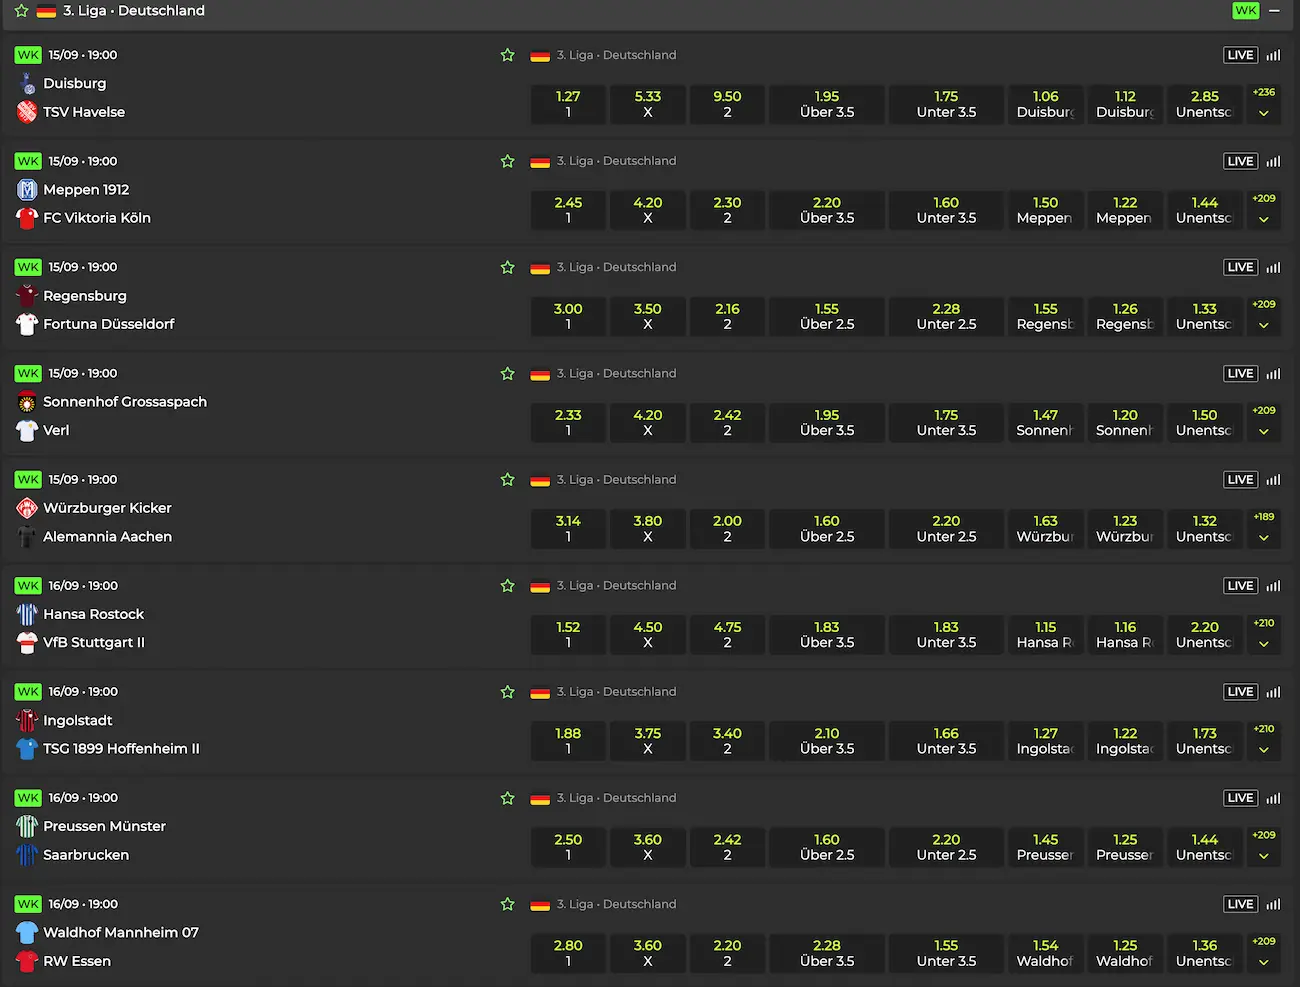
Task: Click the Würzburger Kicker team crest
Action: click(x=27, y=508)
